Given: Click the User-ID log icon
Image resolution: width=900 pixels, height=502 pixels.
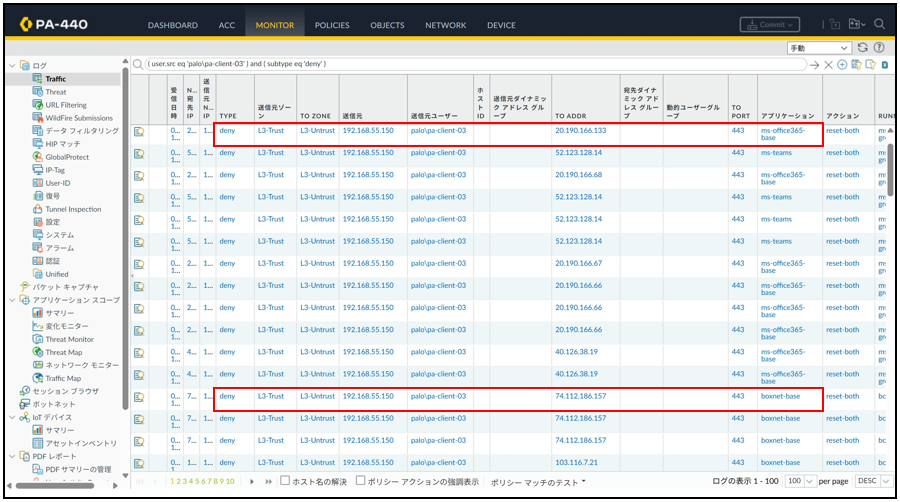Looking at the screenshot, I should click(x=38, y=183).
